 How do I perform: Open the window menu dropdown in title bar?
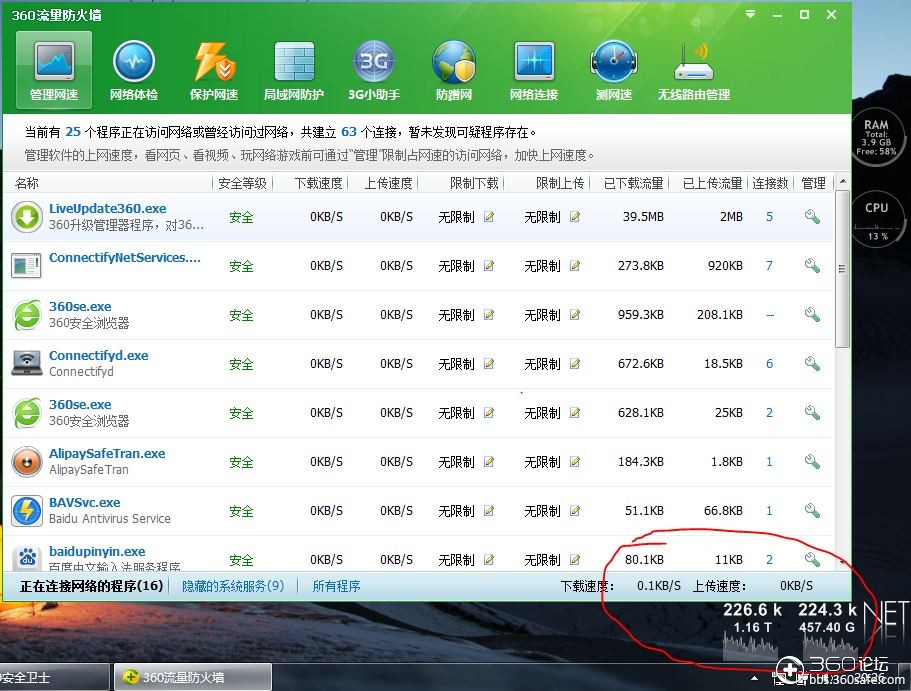(751, 15)
